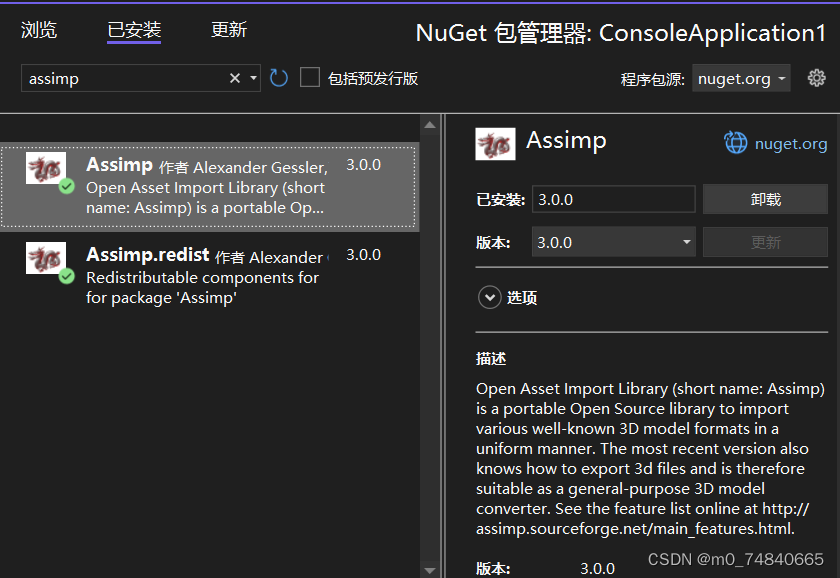
Task: Click the globe icon beside nuget.org
Action: pos(736,142)
